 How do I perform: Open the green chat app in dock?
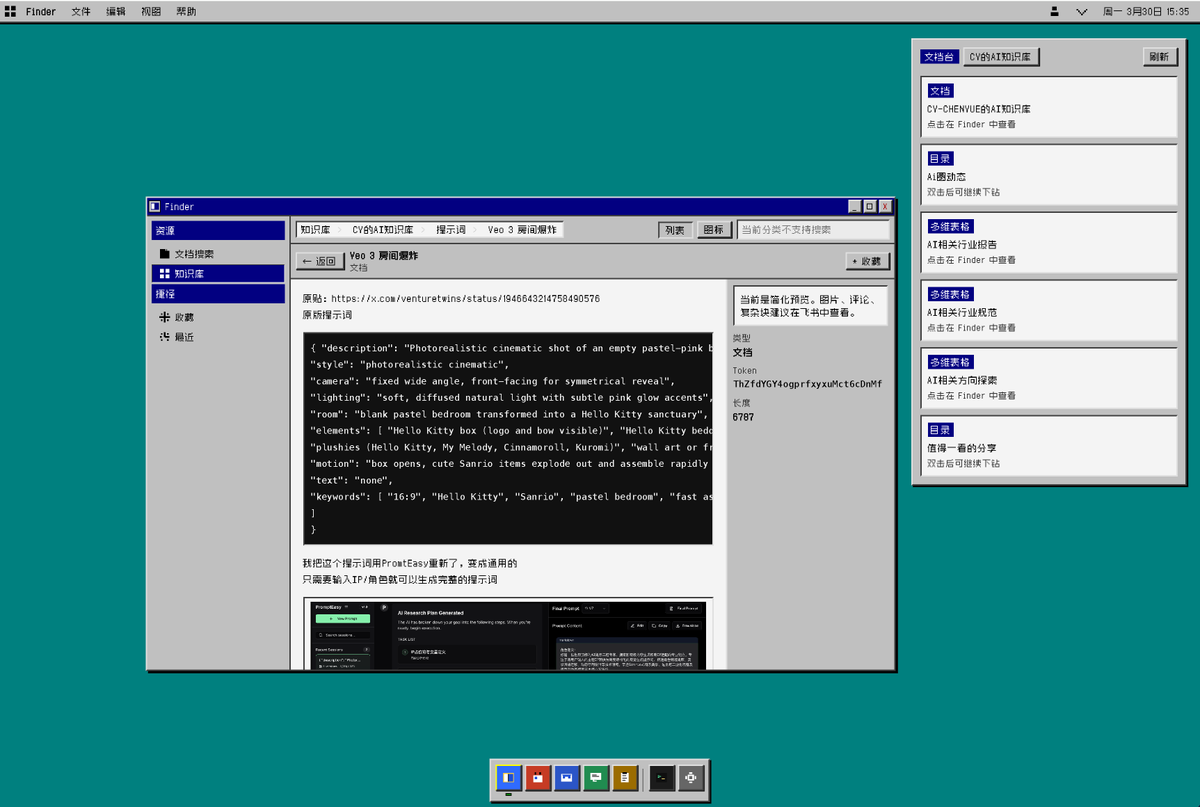[x=596, y=777]
